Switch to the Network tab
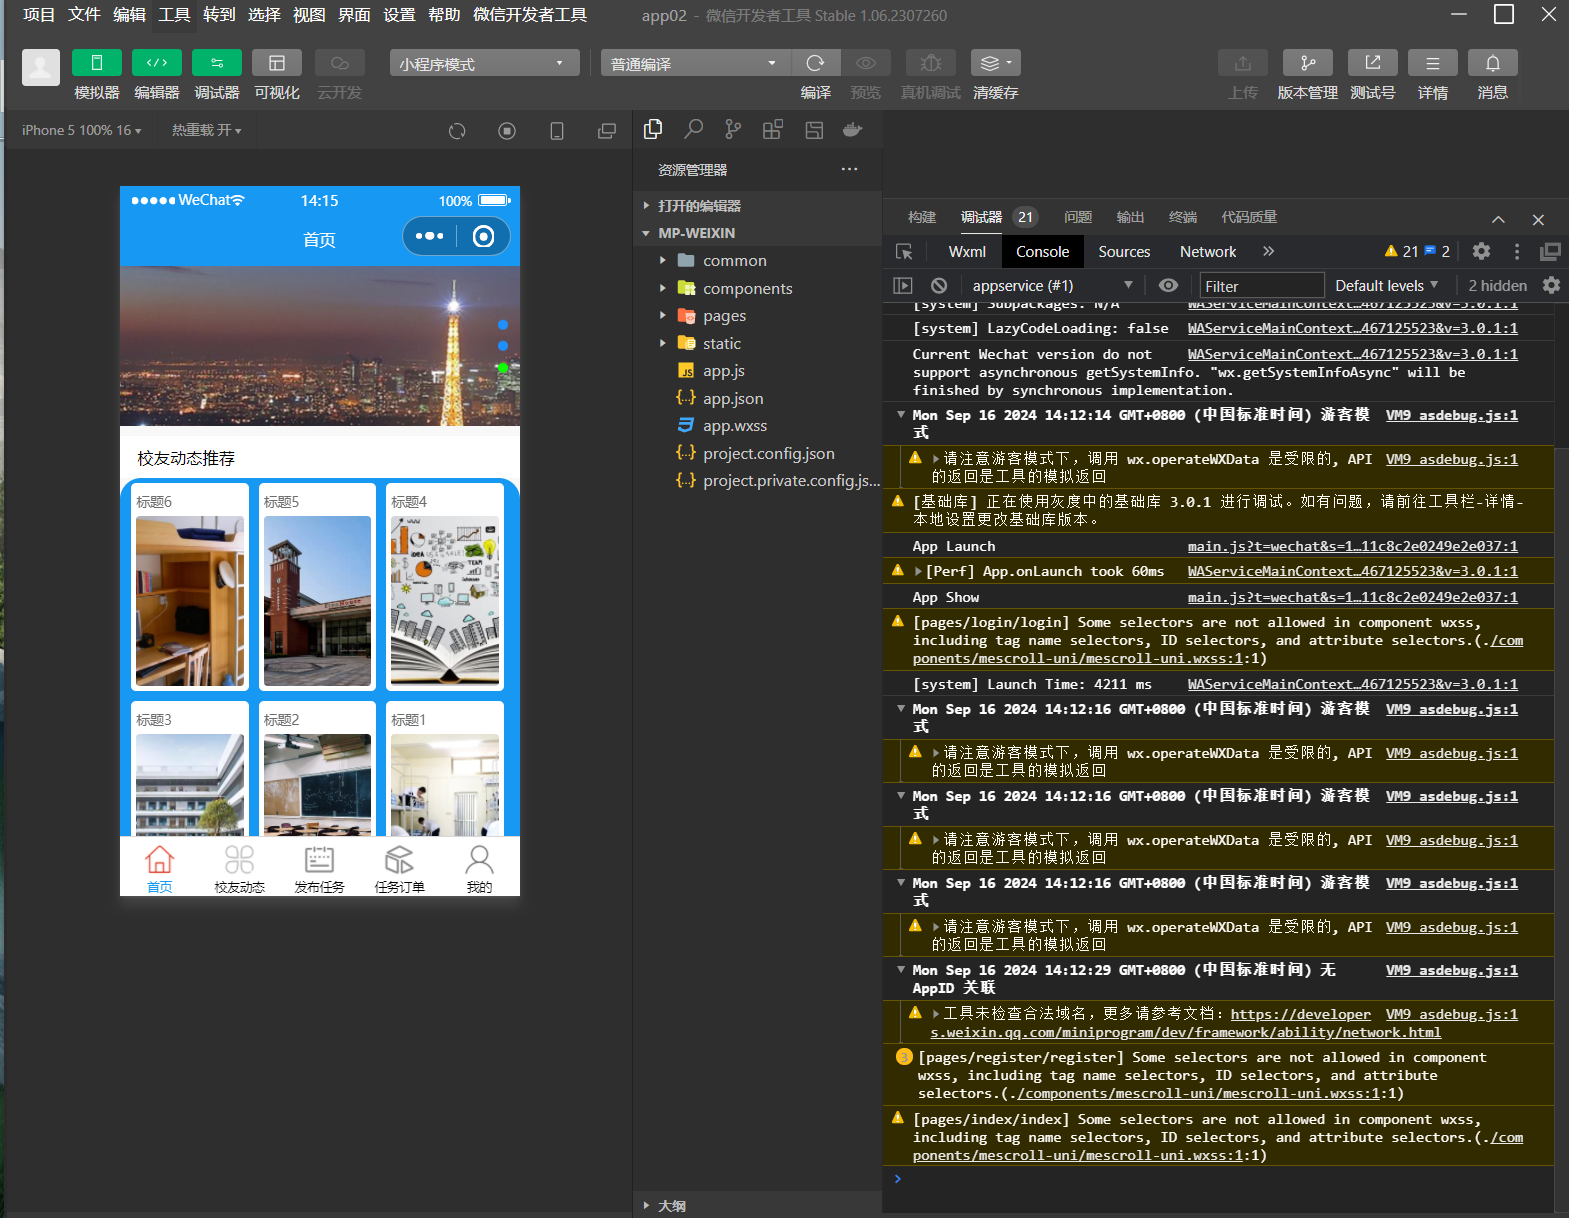1569x1218 pixels. tap(1207, 252)
